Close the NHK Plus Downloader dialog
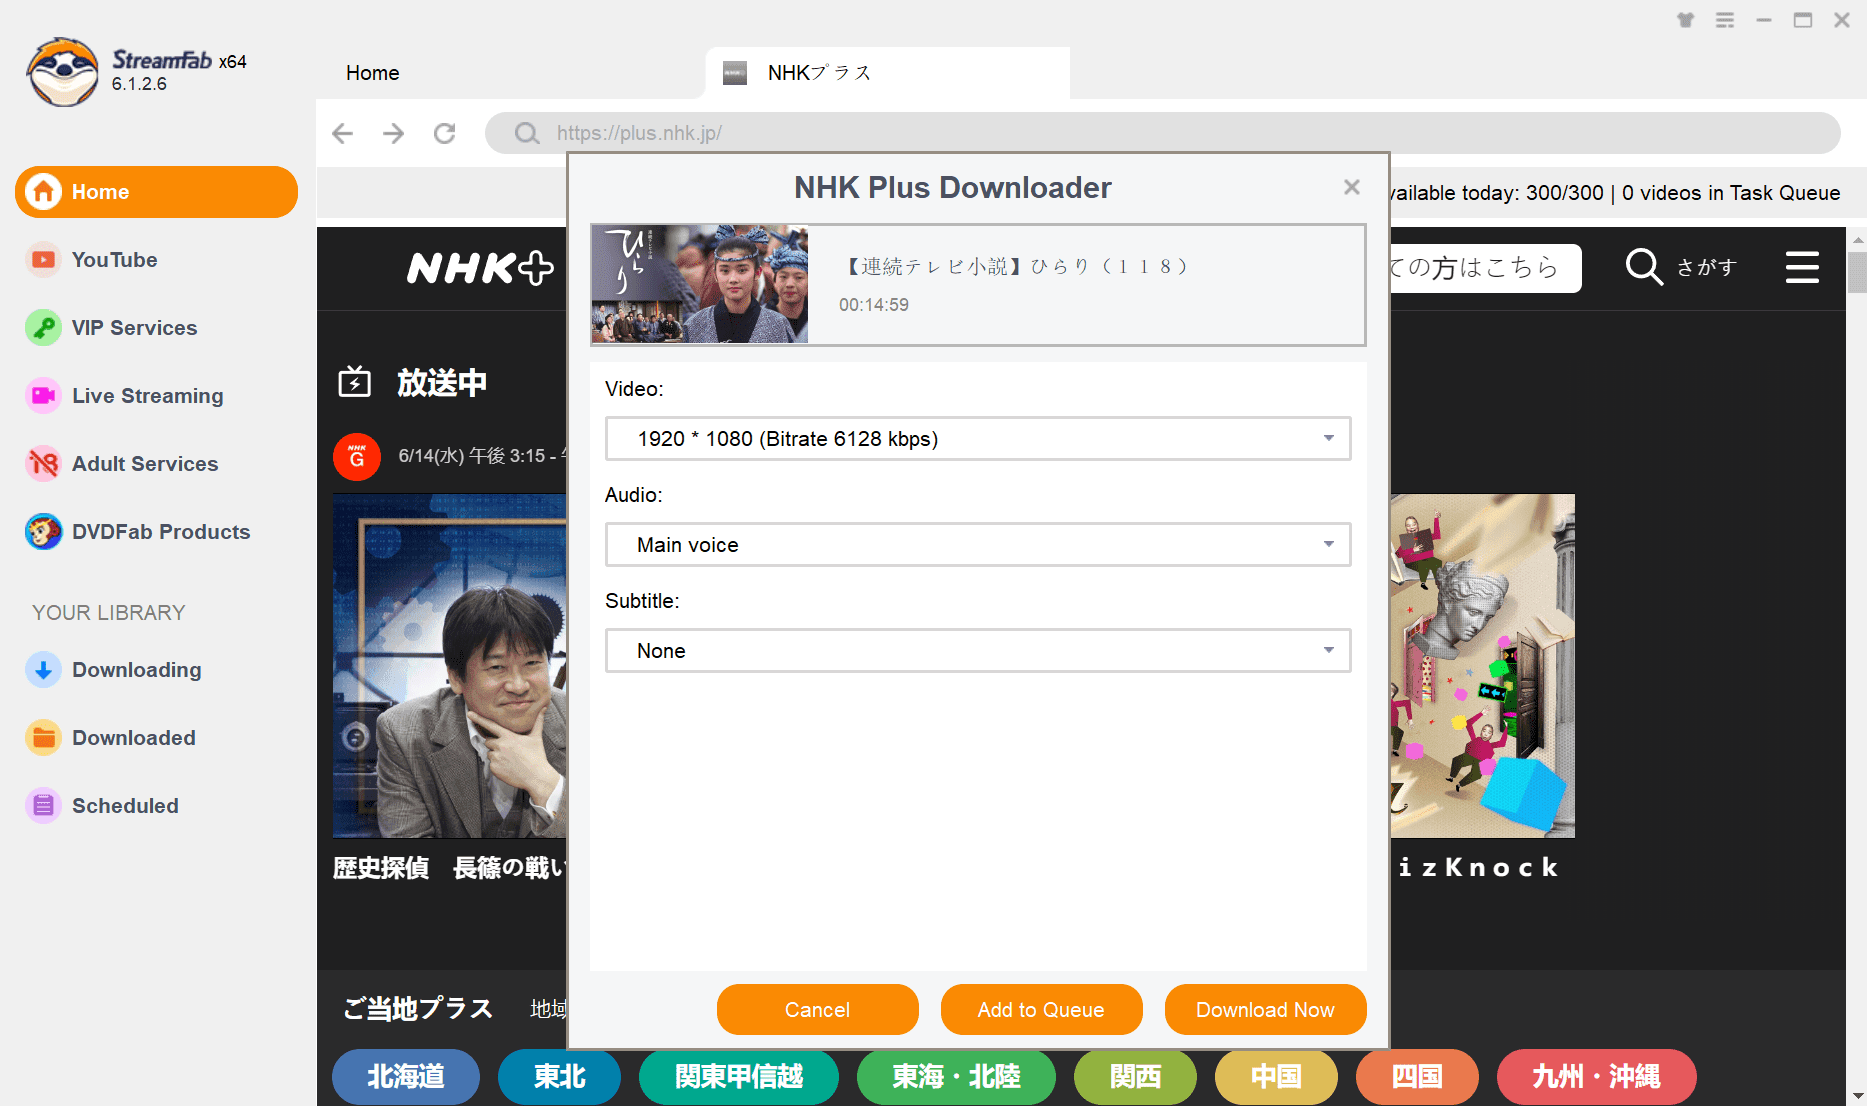Image resolution: width=1867 pixels, height=1106 pixels. pos(1352,187)
